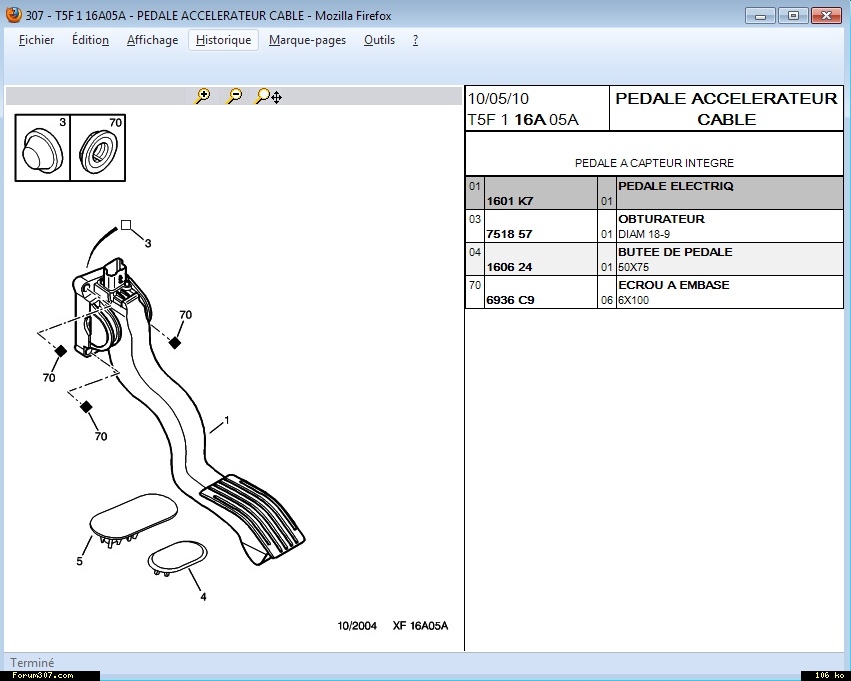Open the ? help menu
The height and width of the screenshot is (681, 851).
click(415, 40)
